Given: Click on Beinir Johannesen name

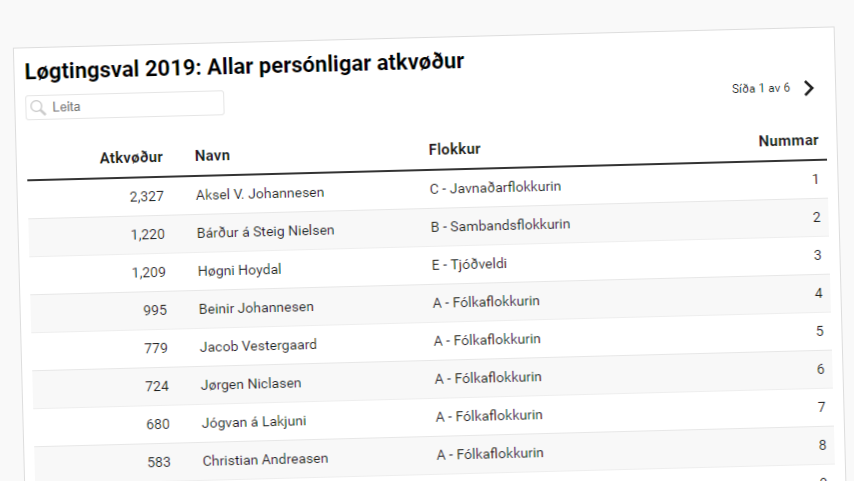Looking at the screenshot, I should pos(258,308).
